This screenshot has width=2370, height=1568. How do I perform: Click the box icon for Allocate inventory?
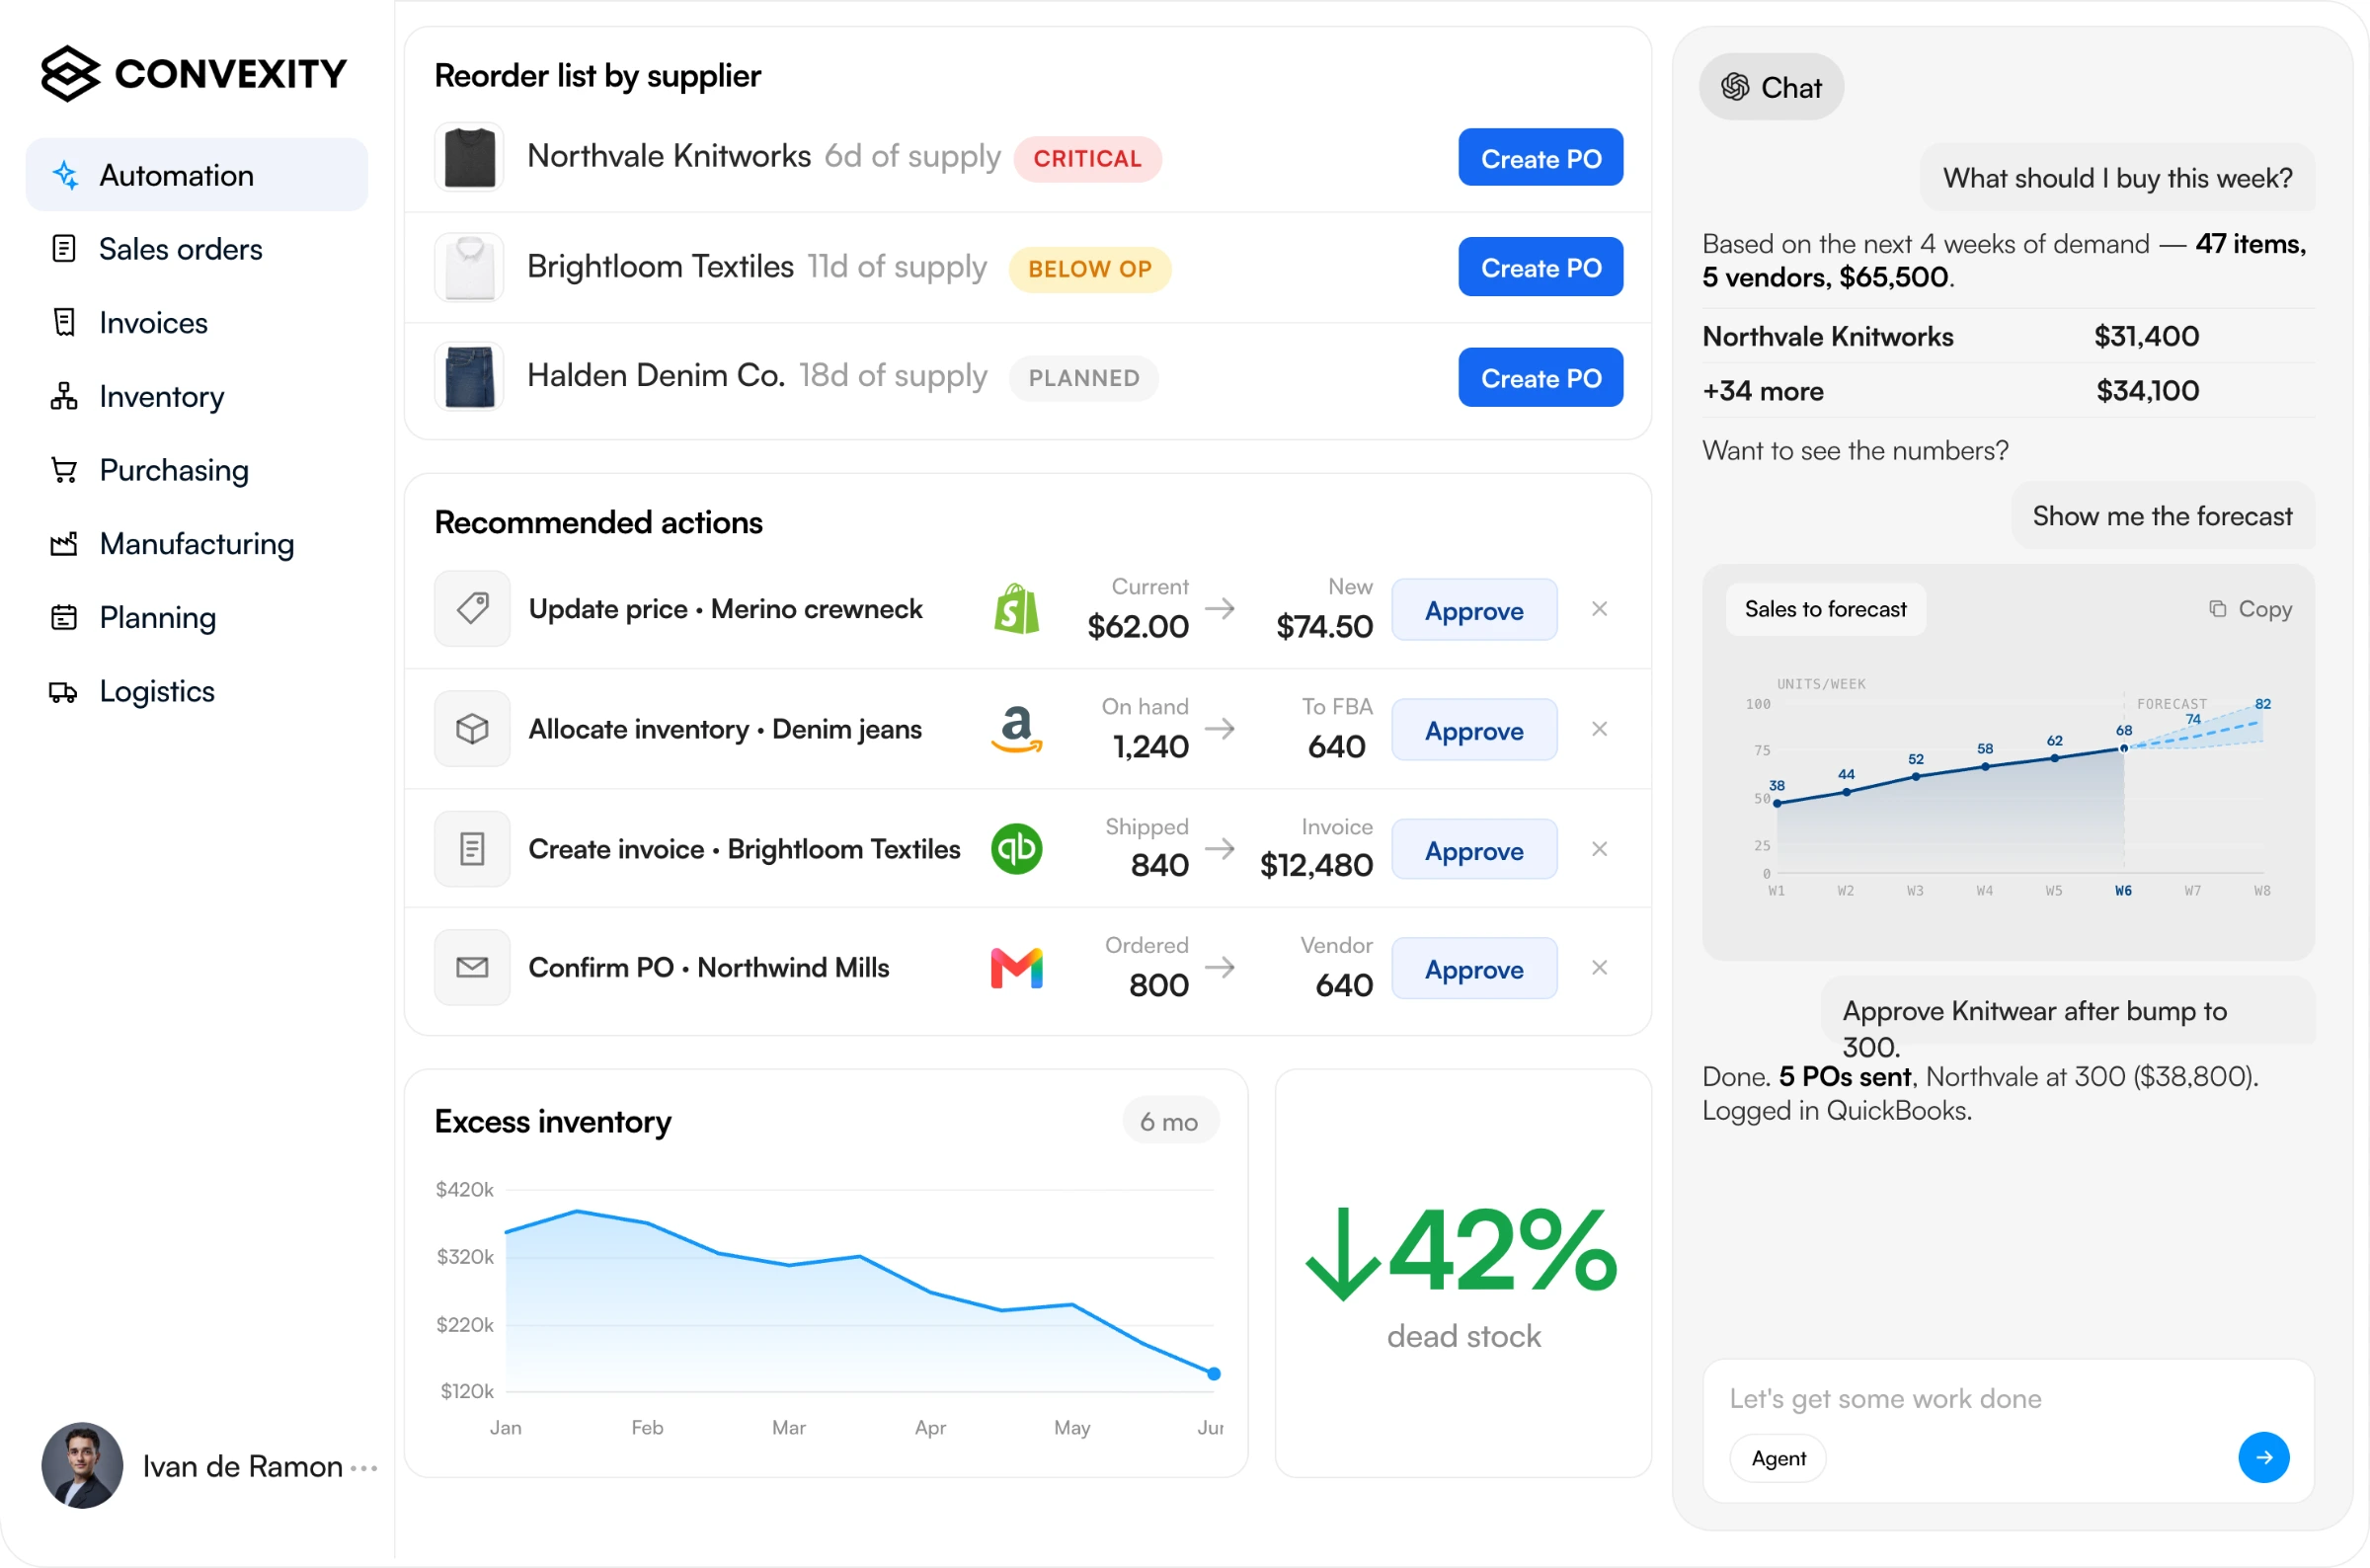[472, 729]
